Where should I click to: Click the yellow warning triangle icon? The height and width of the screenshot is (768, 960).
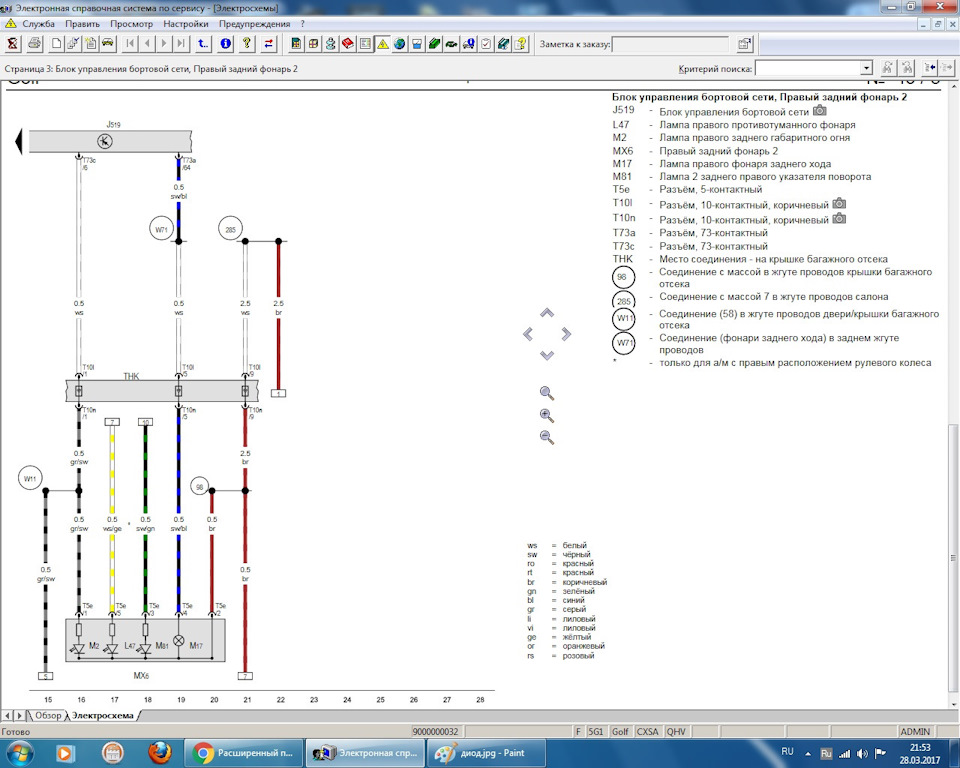click(x=383, y=43)
